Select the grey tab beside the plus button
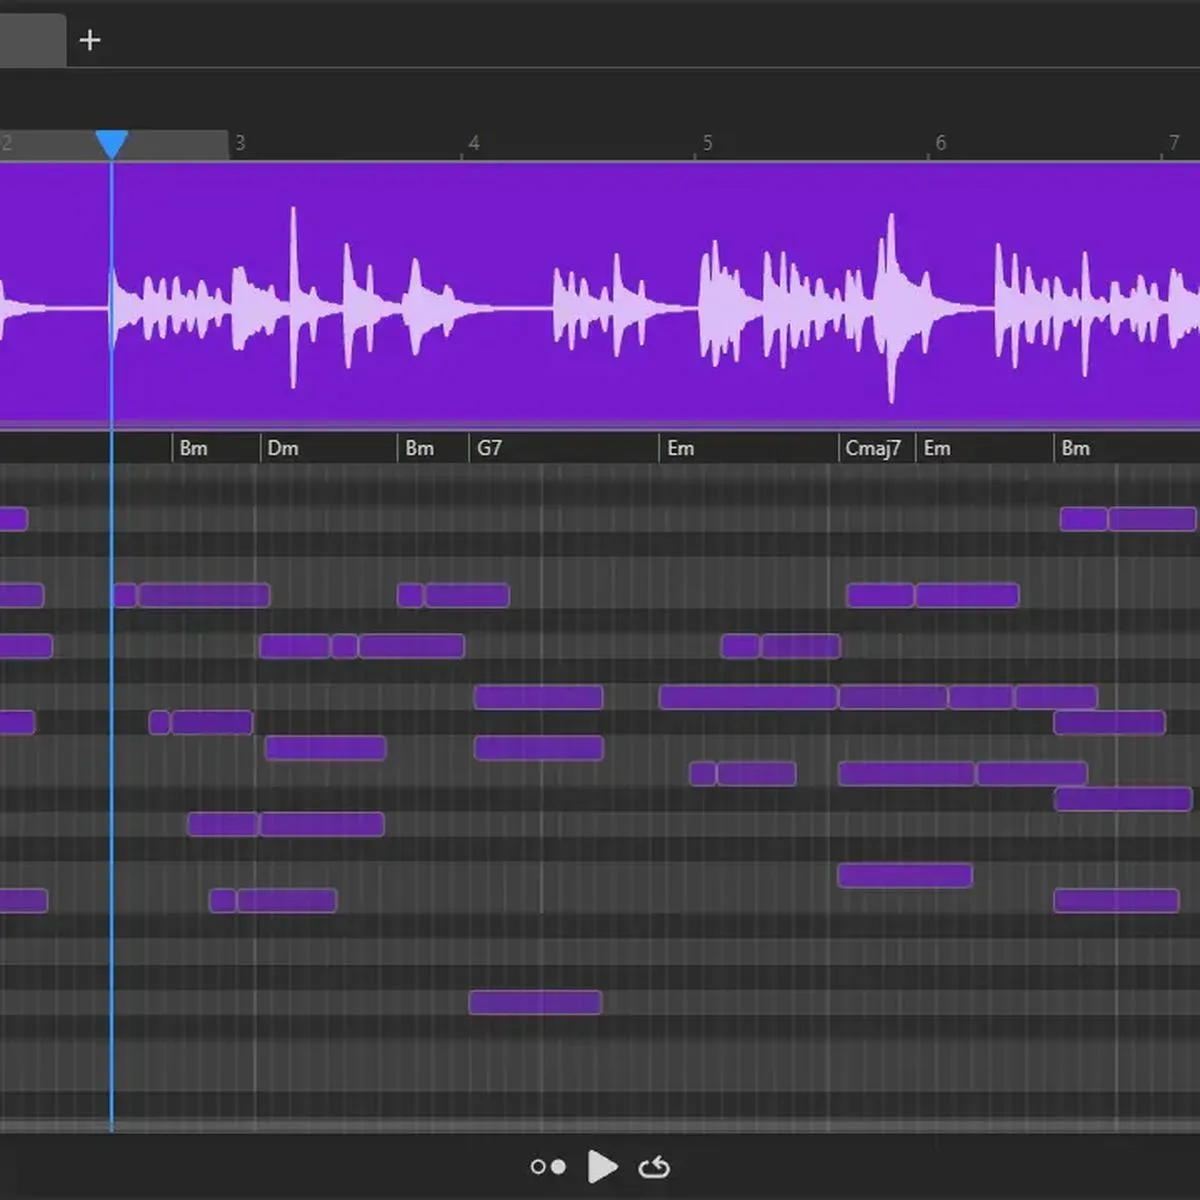Screen dimensions: 1200x1200 point(33,40)
